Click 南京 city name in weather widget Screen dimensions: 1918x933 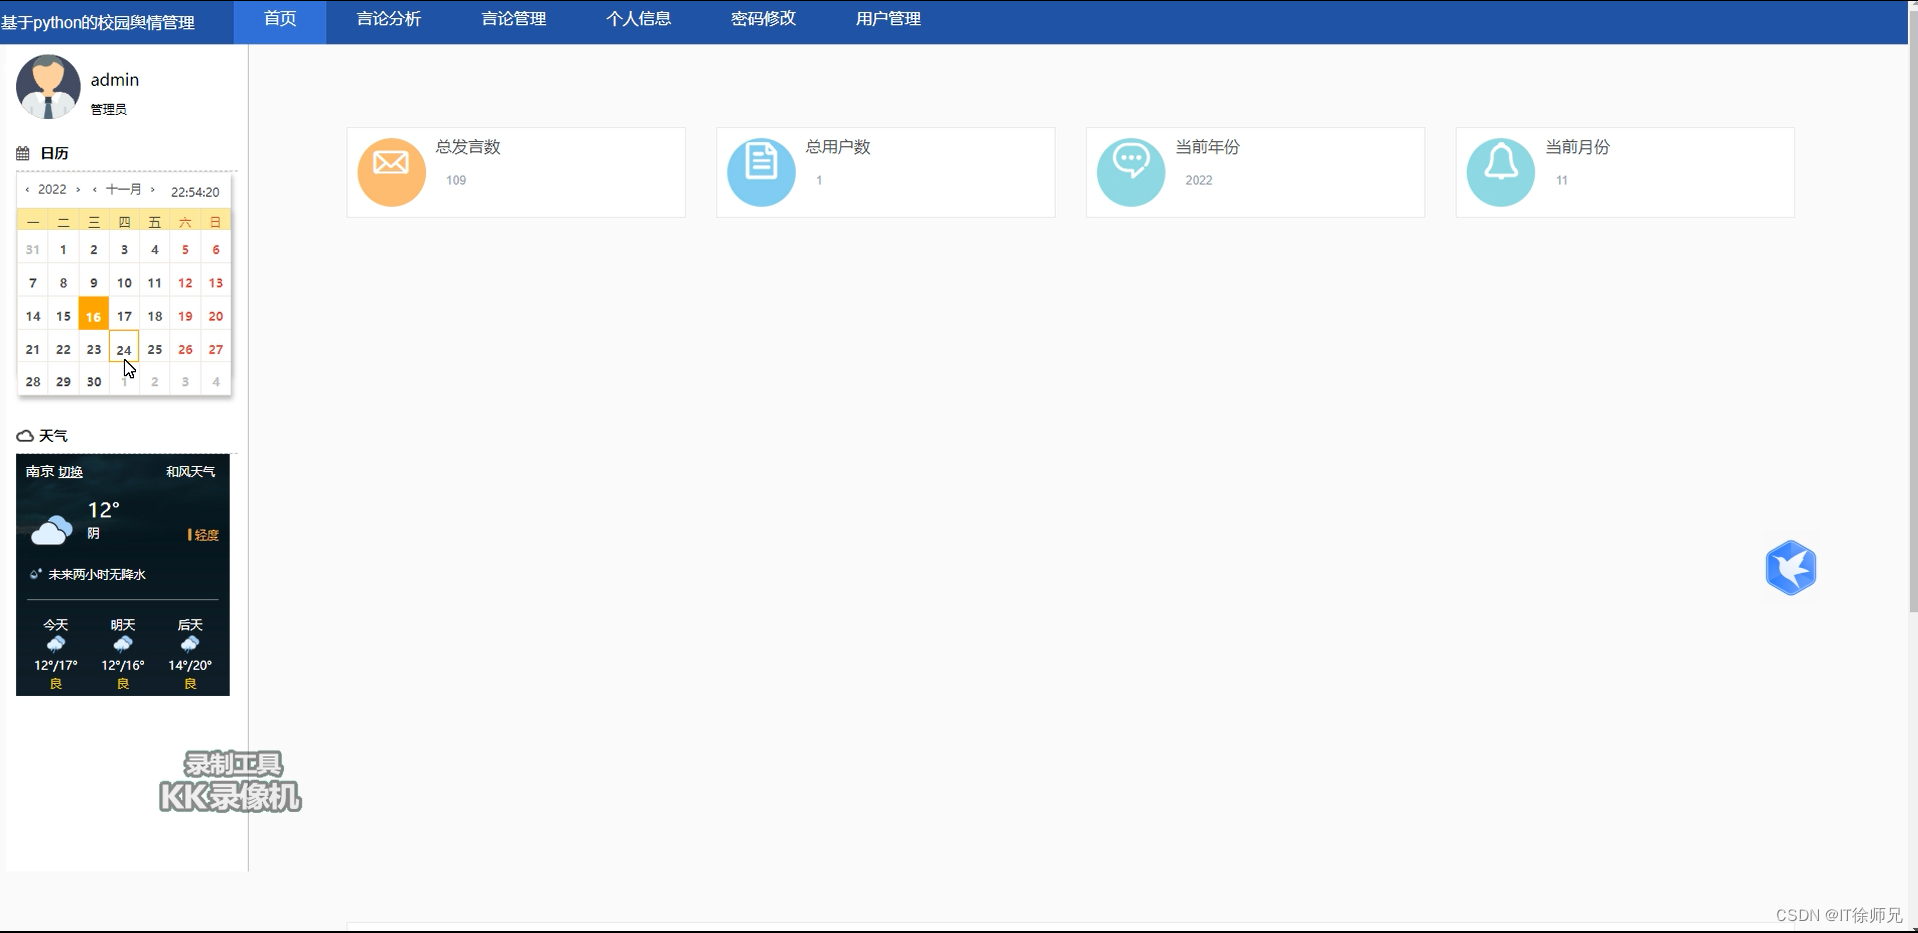(x=40, y=472)
